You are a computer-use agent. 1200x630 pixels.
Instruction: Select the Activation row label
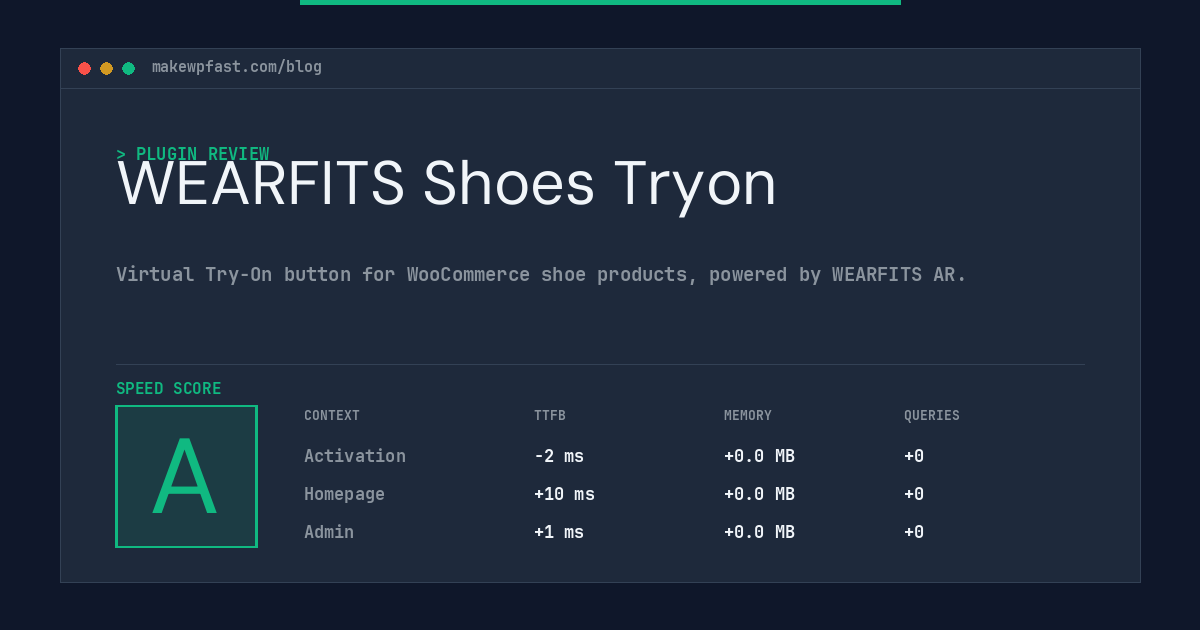pos(355,456)
